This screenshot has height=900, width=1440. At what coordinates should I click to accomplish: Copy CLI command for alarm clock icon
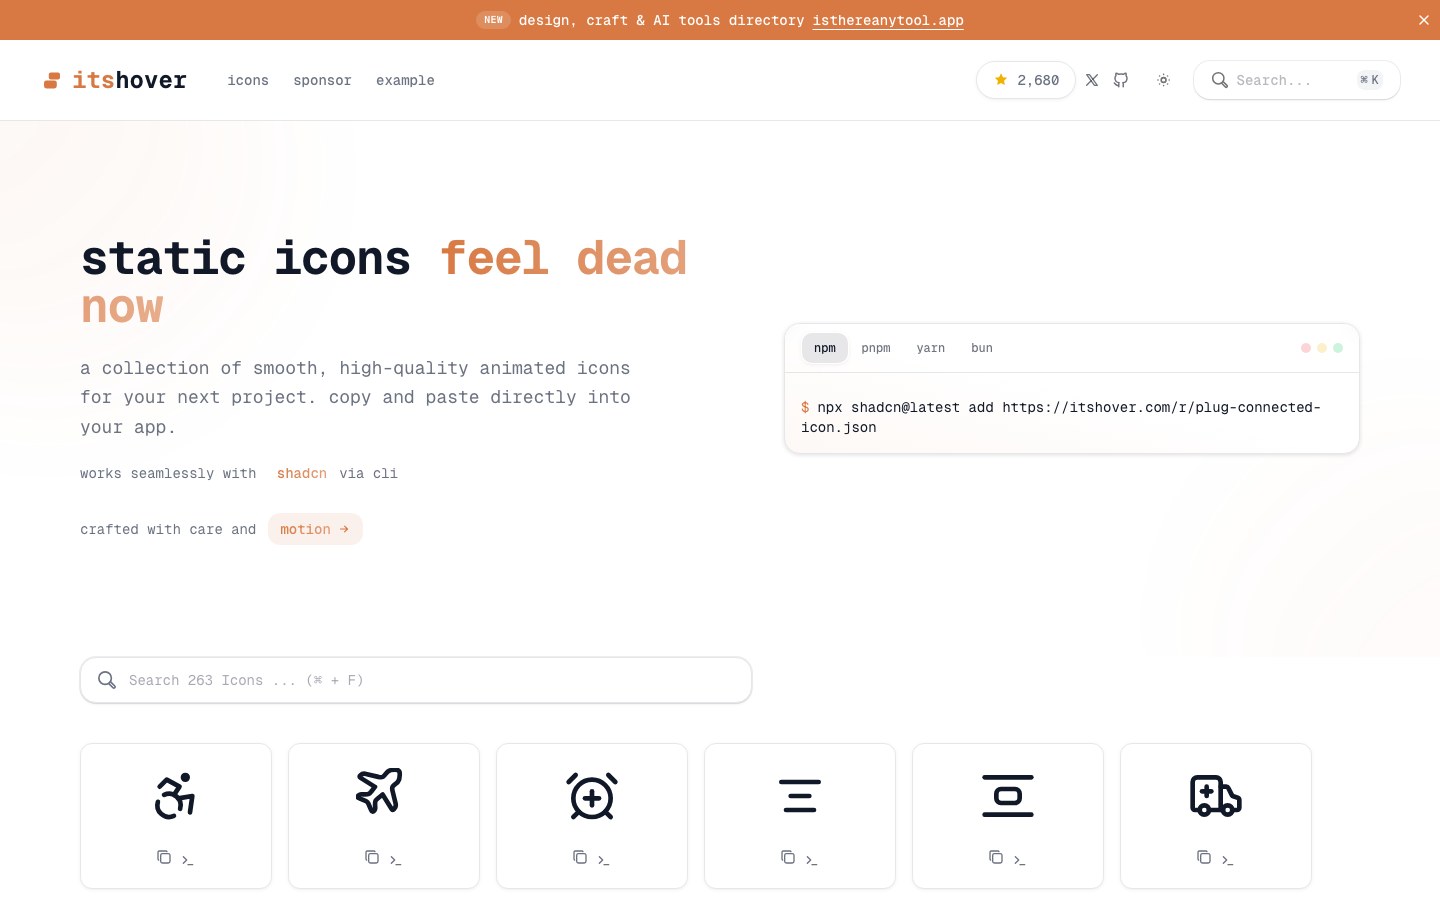[604, 859]
